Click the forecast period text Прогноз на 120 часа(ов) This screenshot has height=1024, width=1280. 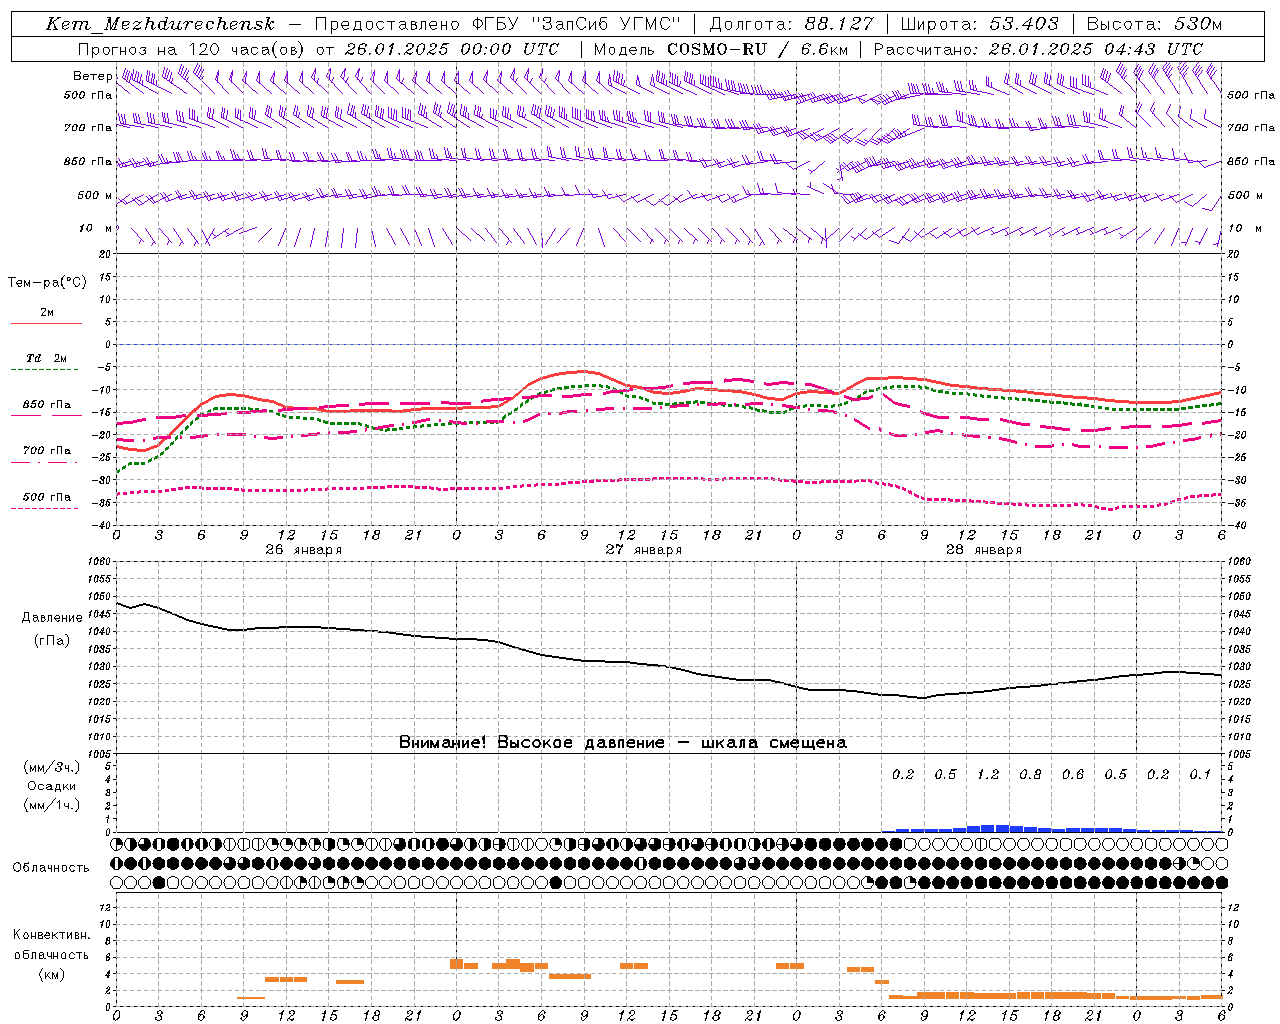click(x=193, y=49)
